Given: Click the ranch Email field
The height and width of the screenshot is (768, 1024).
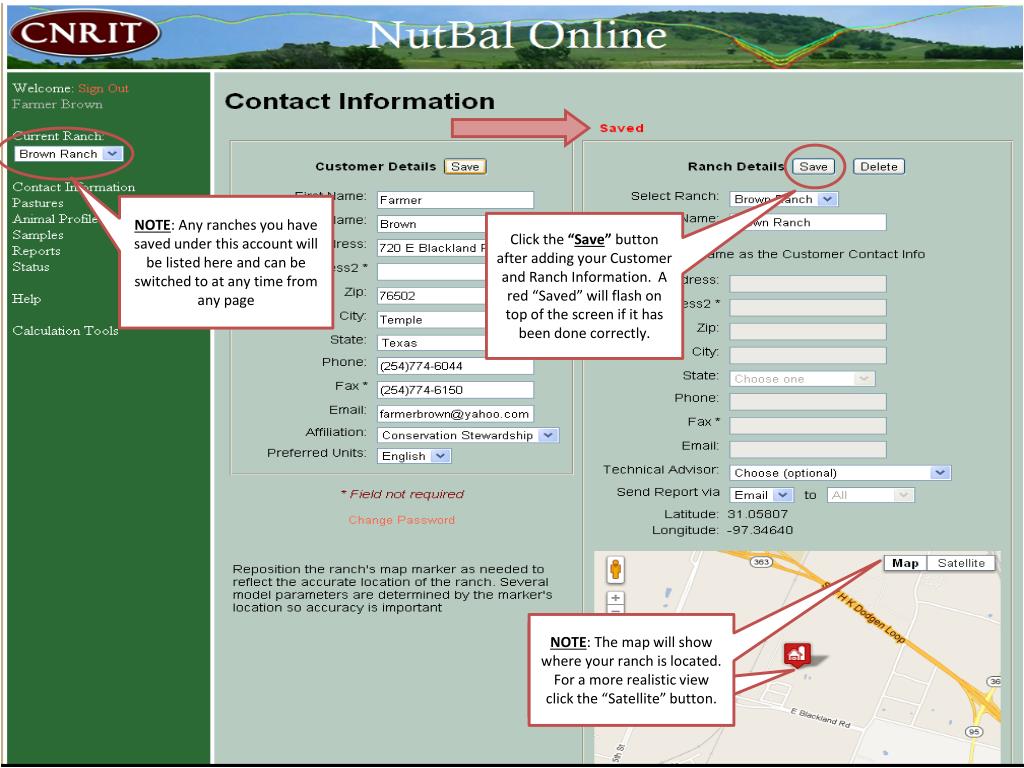Looking at the screenshot, I should [808, 449].
